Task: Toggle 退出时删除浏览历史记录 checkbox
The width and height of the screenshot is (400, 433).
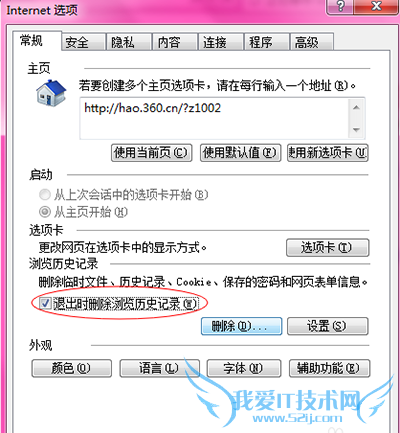Action: (x=44, y=303)
